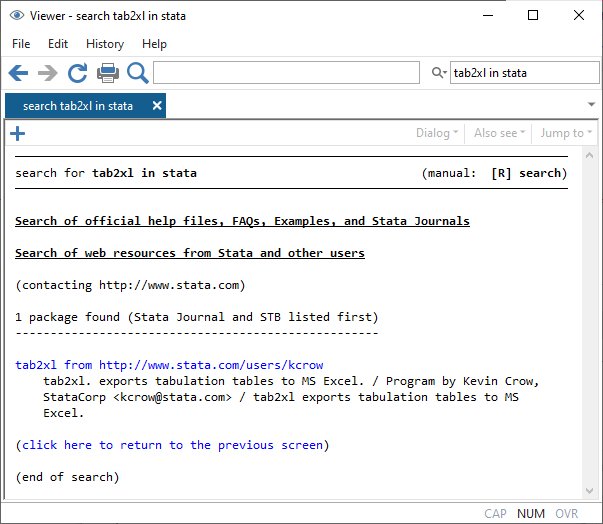Close the 'search tab2xl in stata' tab

[157, 105]
